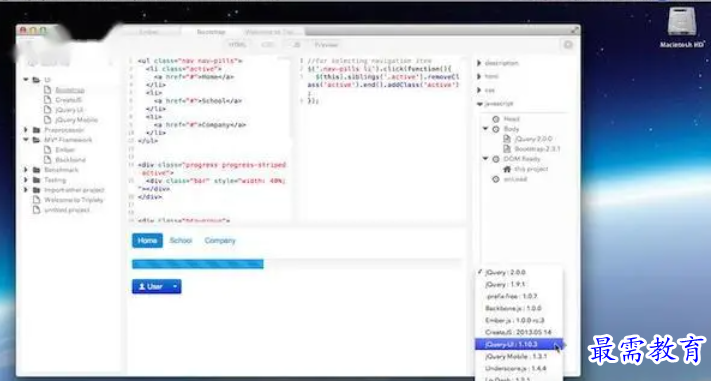Click the School link in preview
712x381 pixels.
[181, 240]
